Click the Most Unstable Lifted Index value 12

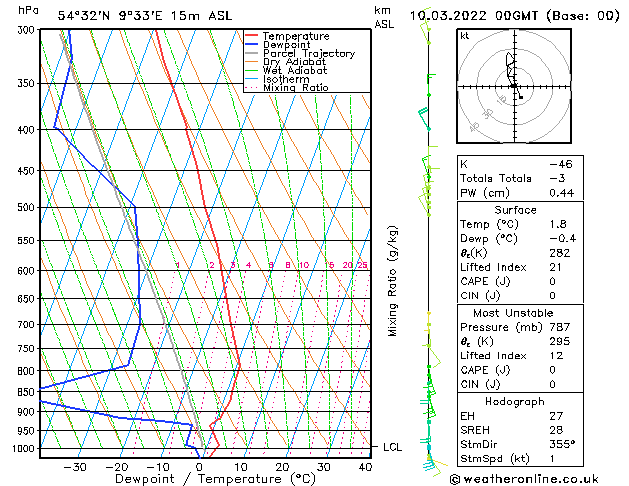[556, 356]
